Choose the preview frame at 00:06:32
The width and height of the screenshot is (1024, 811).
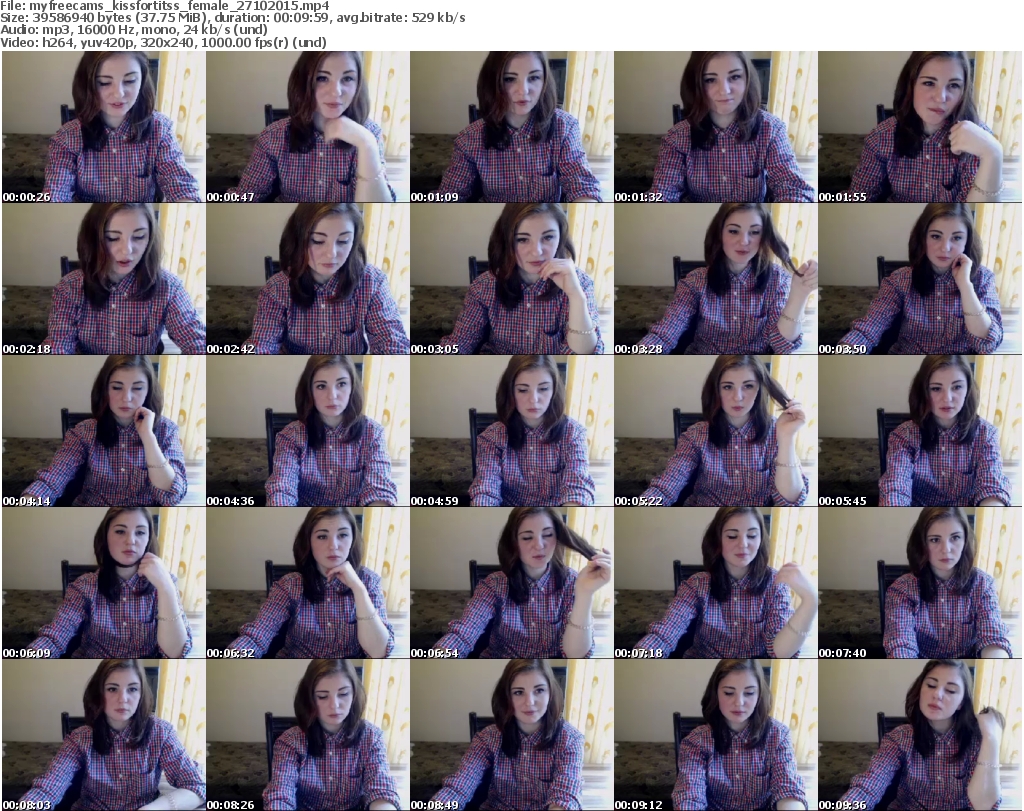308,583
